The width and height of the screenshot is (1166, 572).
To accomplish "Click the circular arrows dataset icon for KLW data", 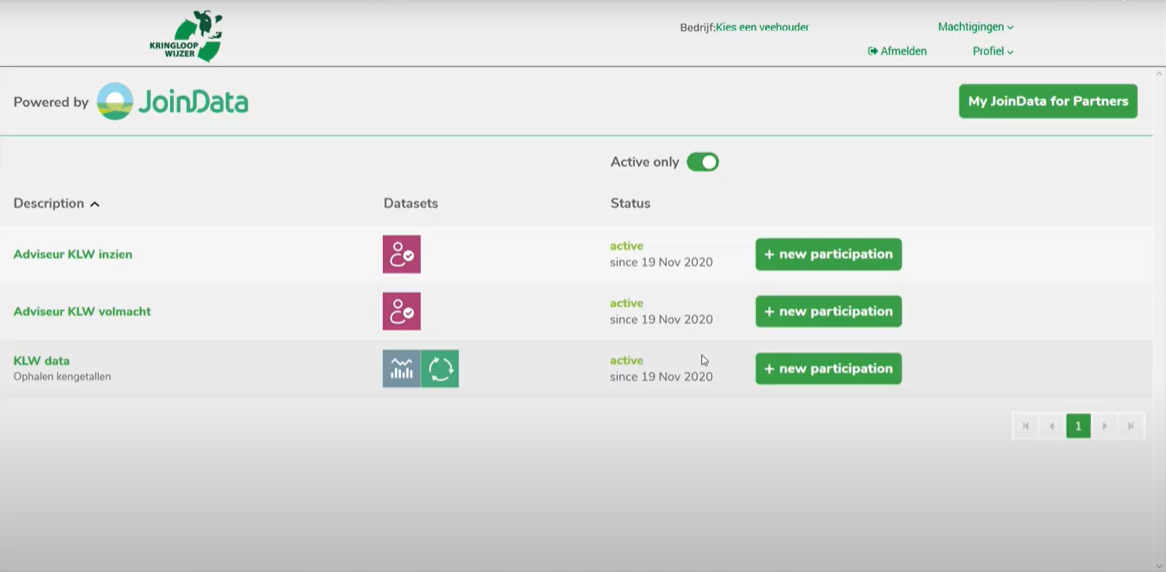I will (440, 369).
